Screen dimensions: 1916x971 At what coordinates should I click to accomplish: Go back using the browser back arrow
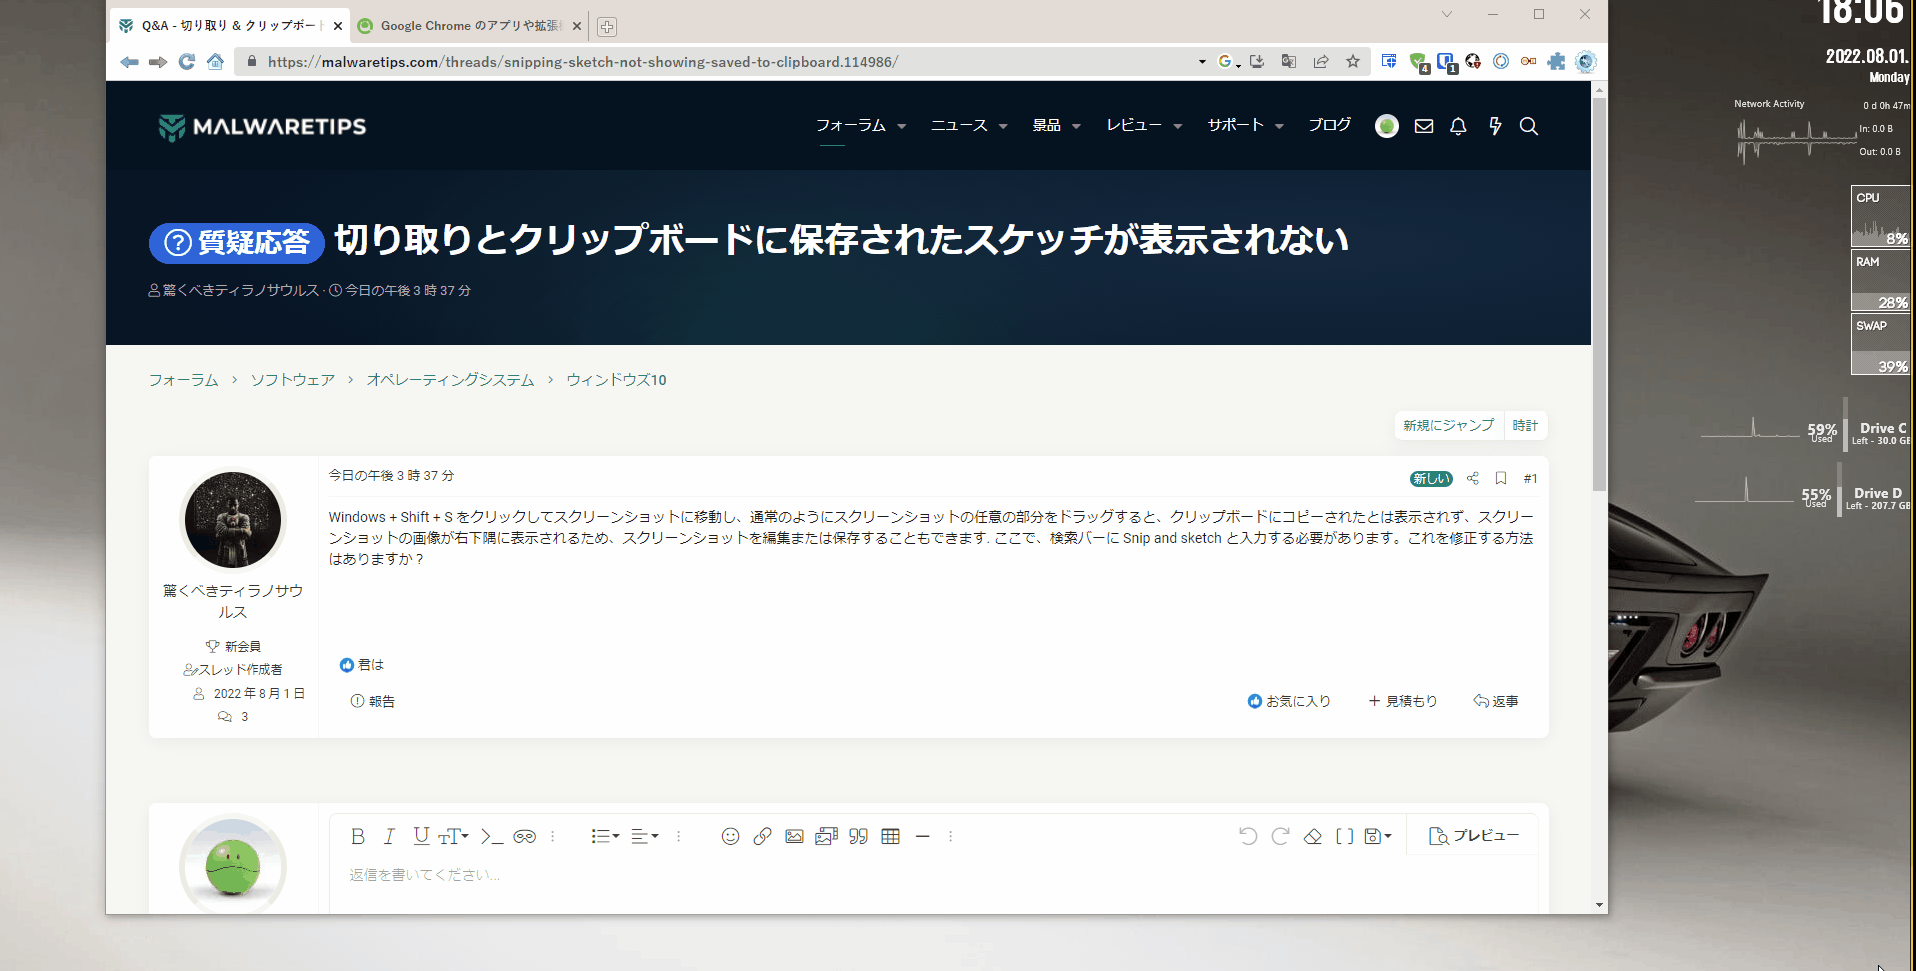tap(129, 62)
